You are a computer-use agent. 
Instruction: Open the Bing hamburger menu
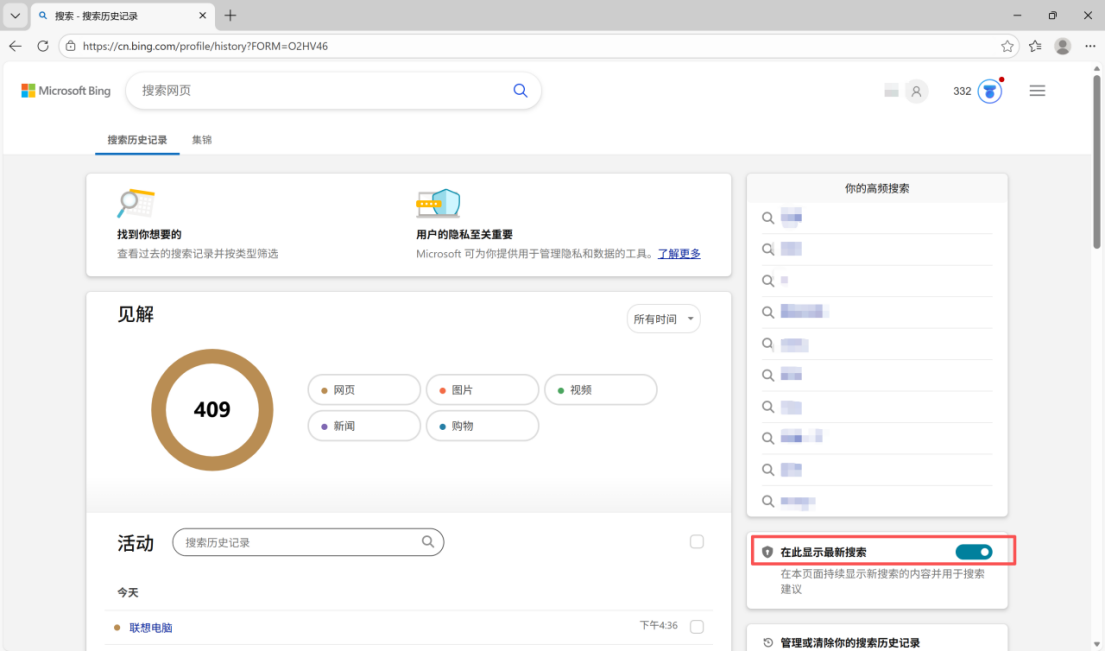[x=1037, y=91]
